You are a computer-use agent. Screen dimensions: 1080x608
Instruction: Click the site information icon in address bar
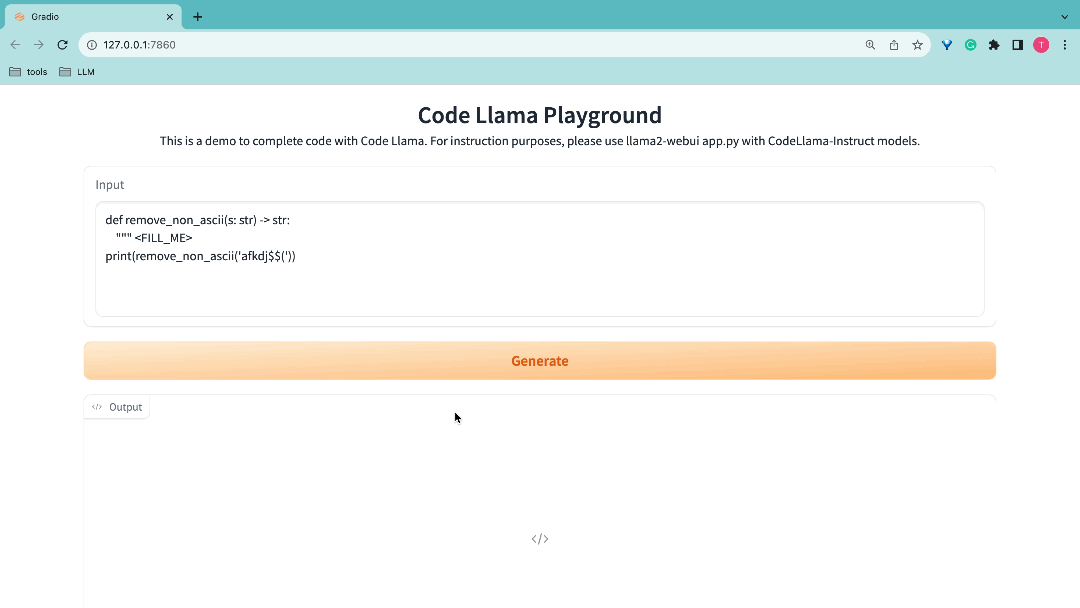click(92, 45)
